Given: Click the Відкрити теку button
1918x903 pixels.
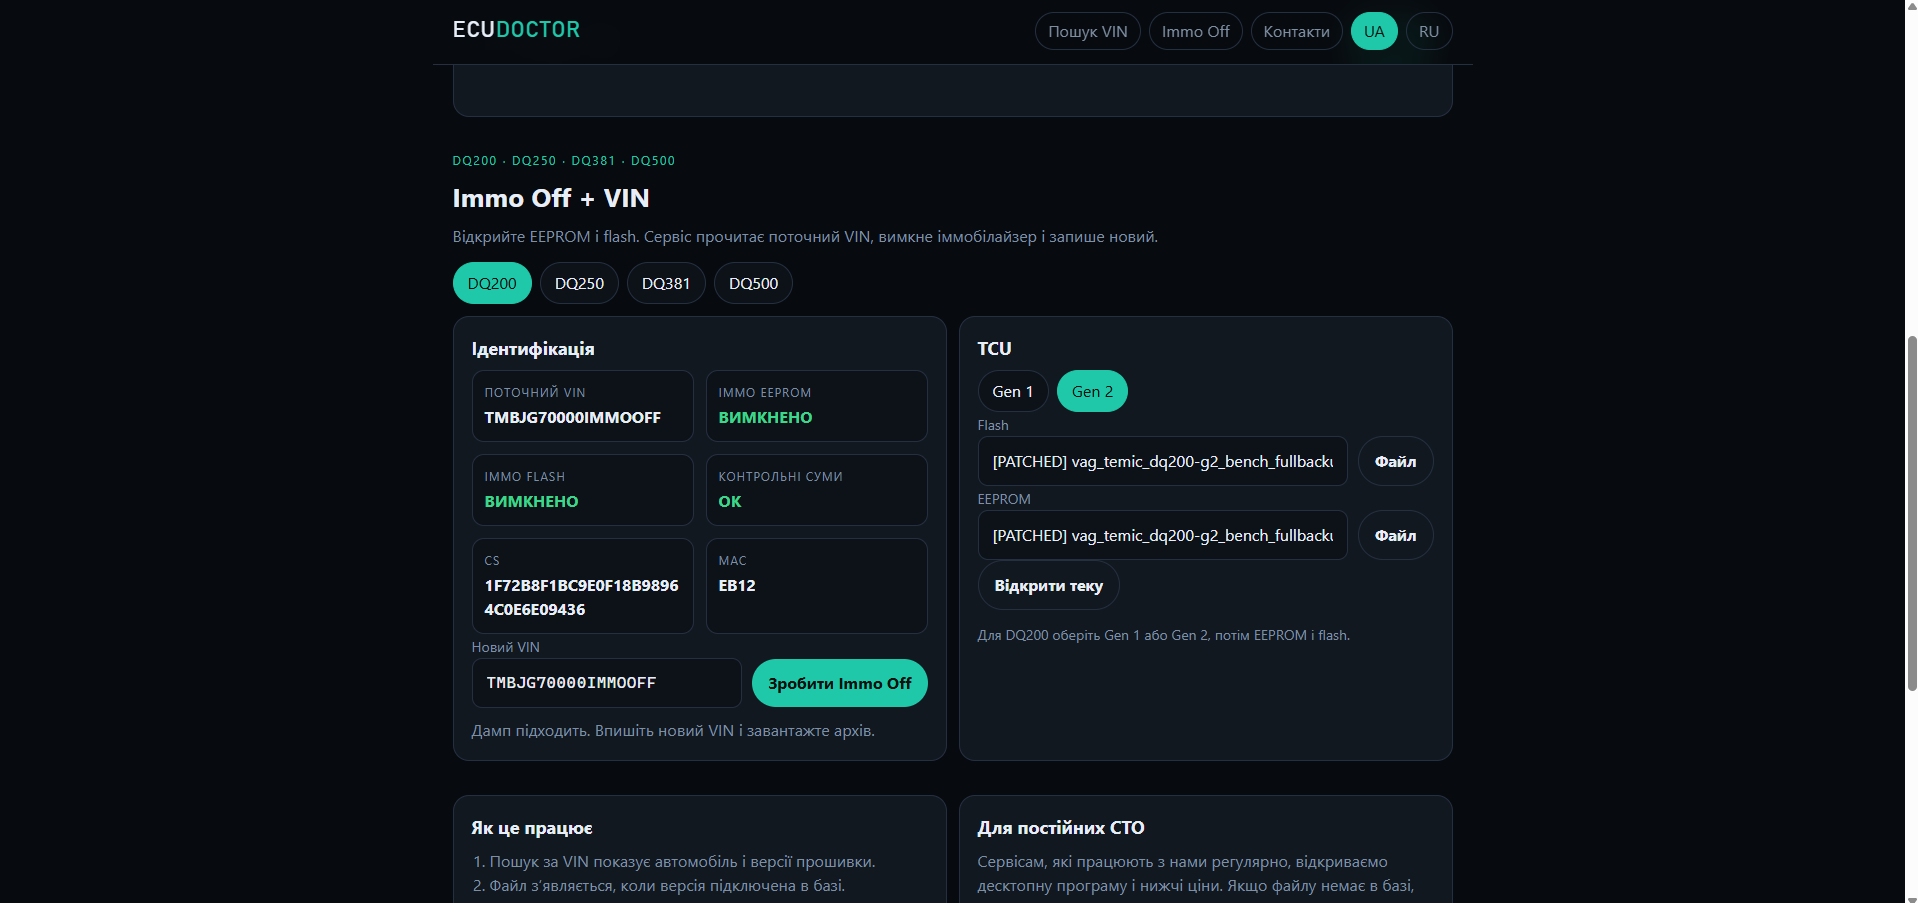Looking at the screenshot, I should [1048, 585].
